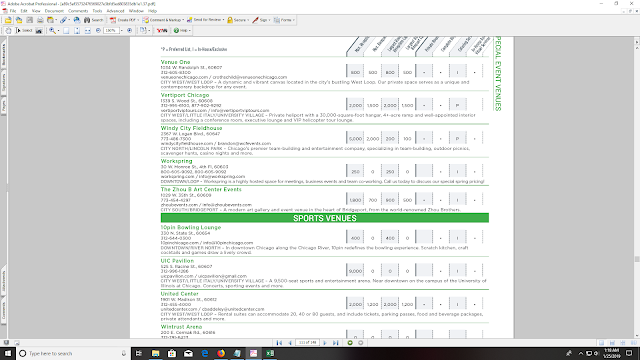Image resolution: width=640 pixels, height=360 pixels.
Task: Click the 'UIC Pavilion' venue name
Action: coord(177,261)
